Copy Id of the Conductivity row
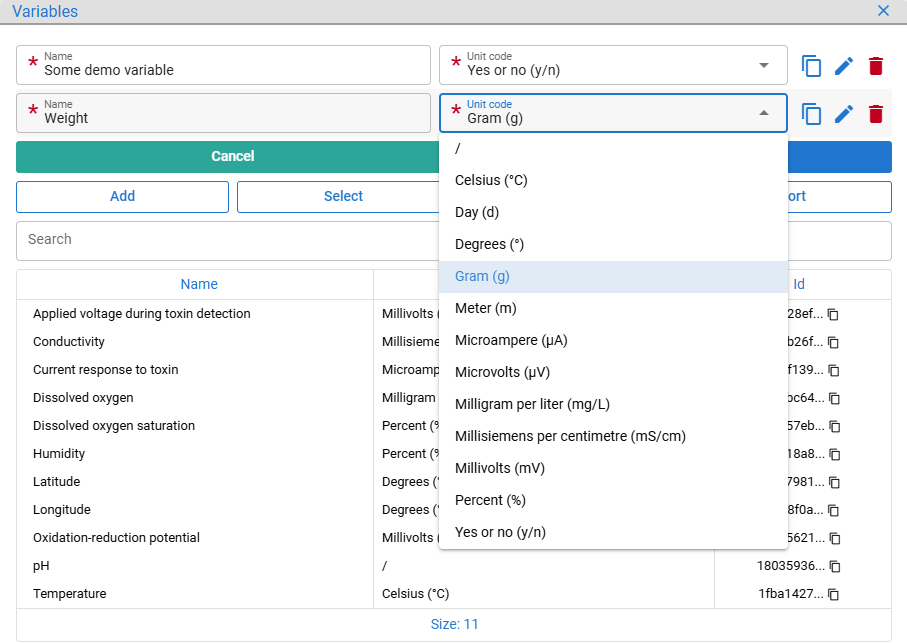 833,342
